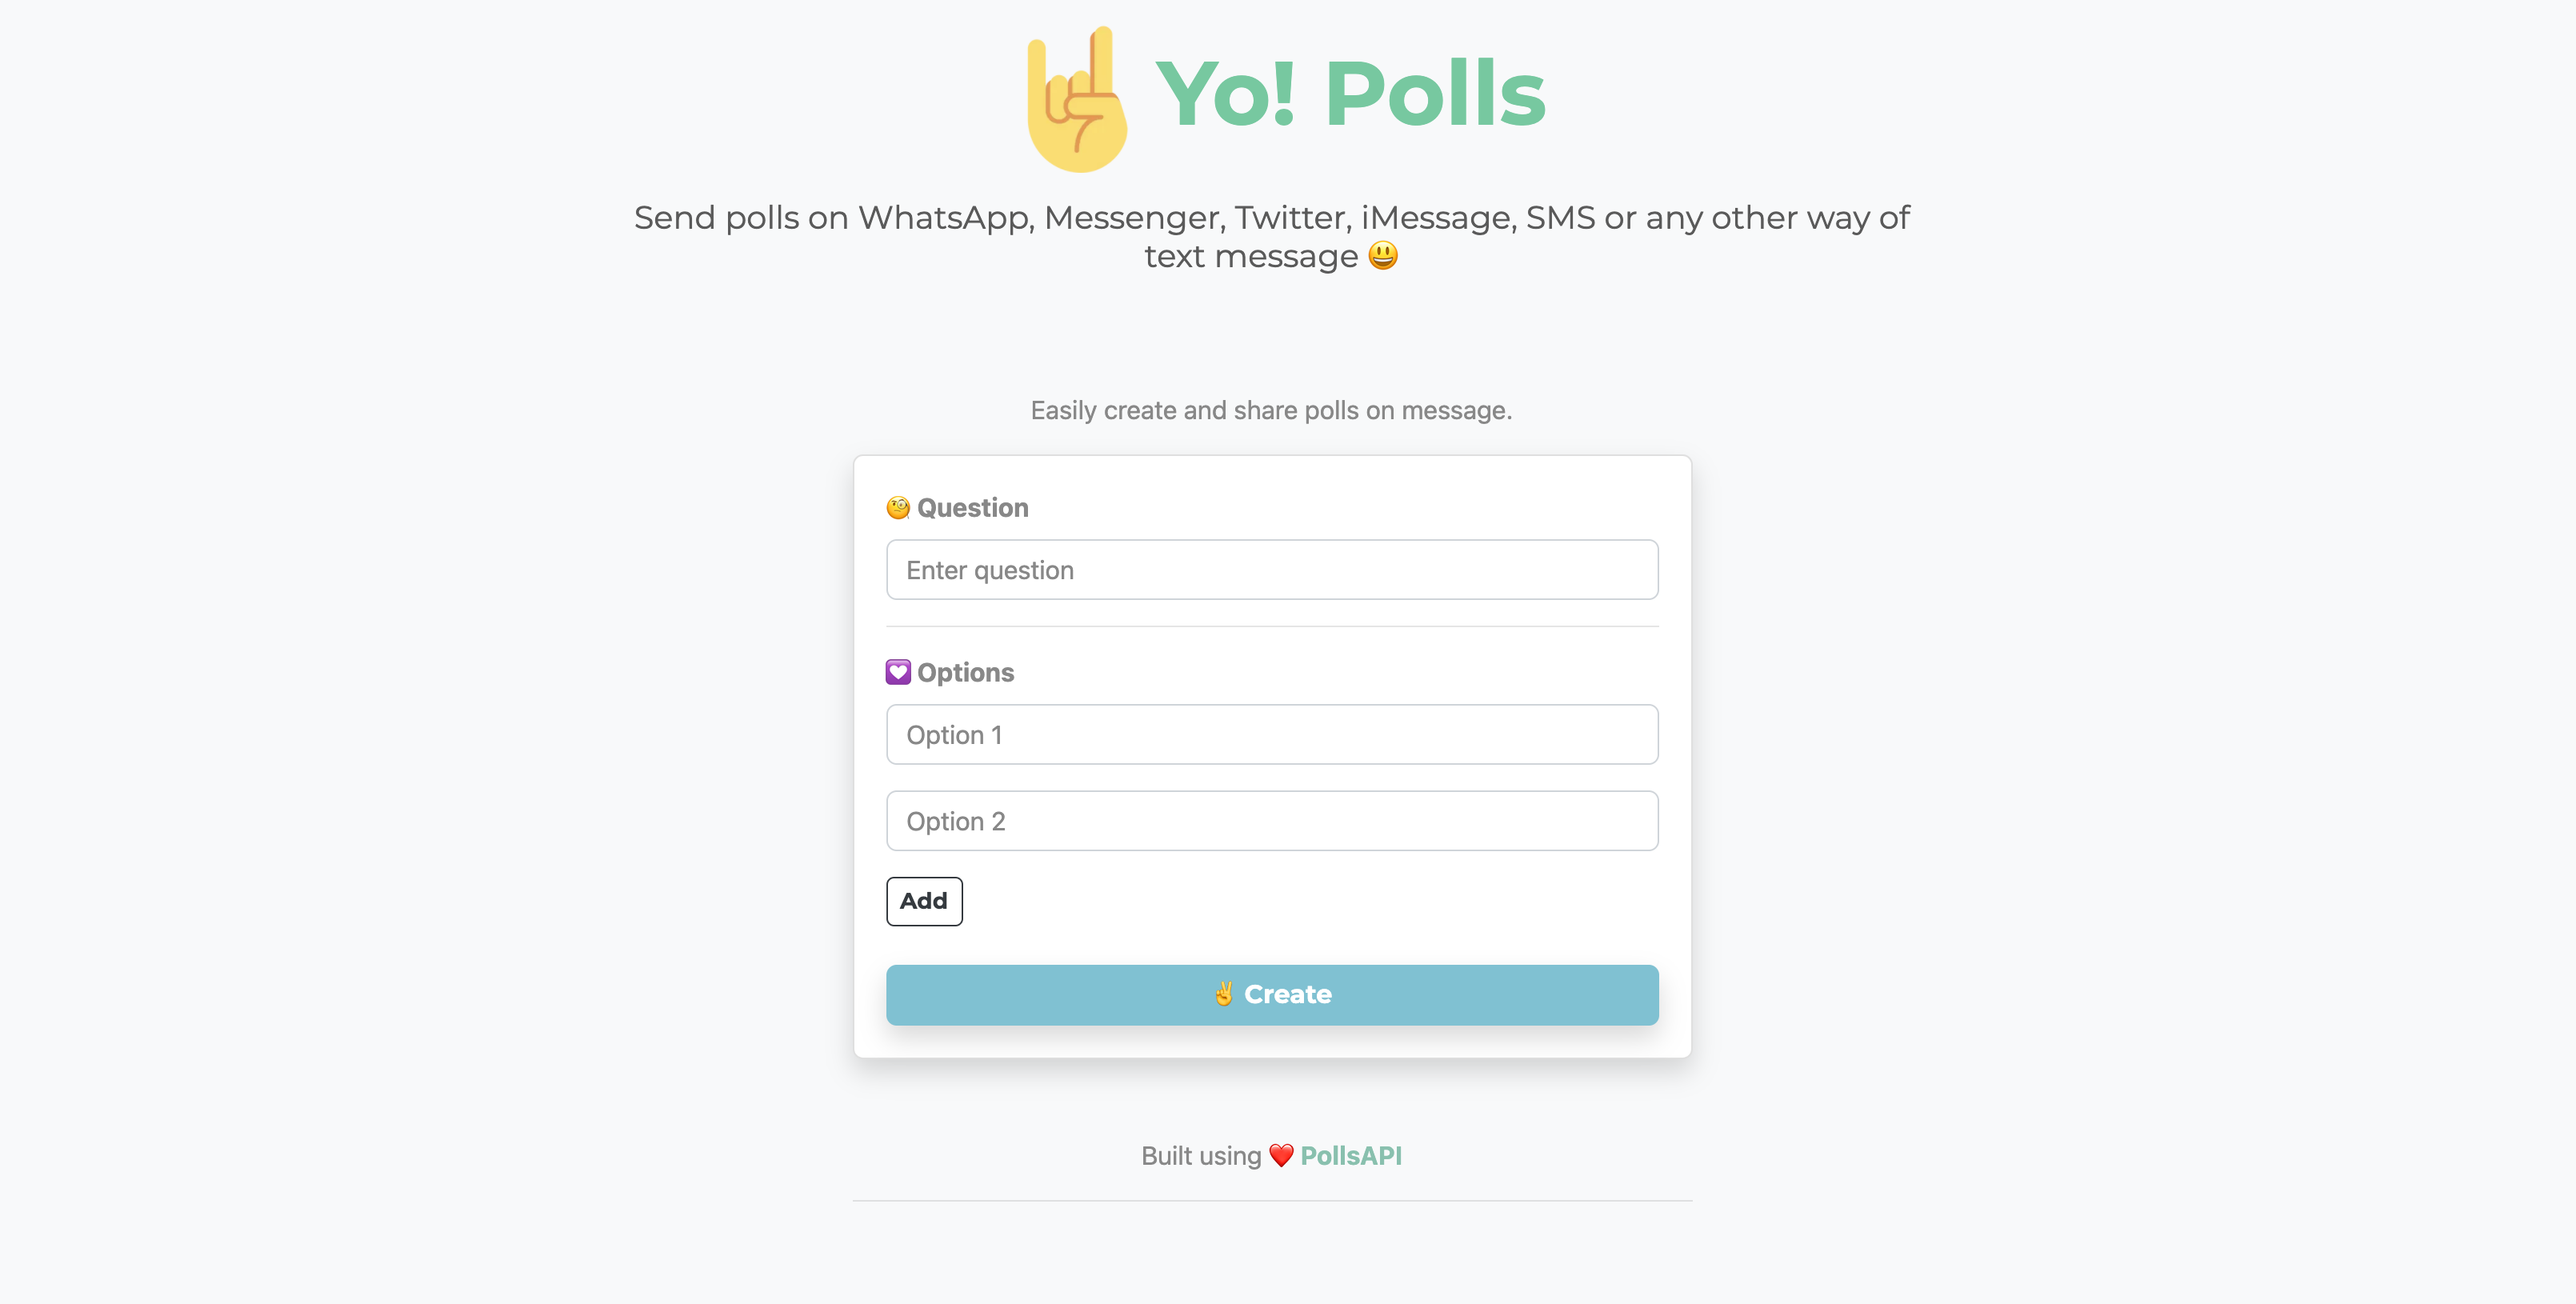Click the smiley emoji in the tagline
This screenshot has height=1304, width=2576.
1384,255
